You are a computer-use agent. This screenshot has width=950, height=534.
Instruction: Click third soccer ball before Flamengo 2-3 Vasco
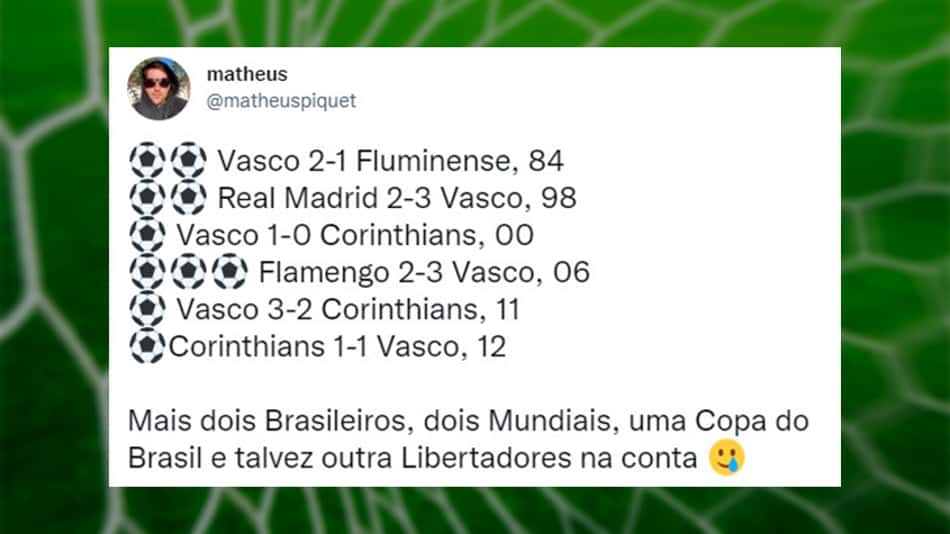coord(230,272)
